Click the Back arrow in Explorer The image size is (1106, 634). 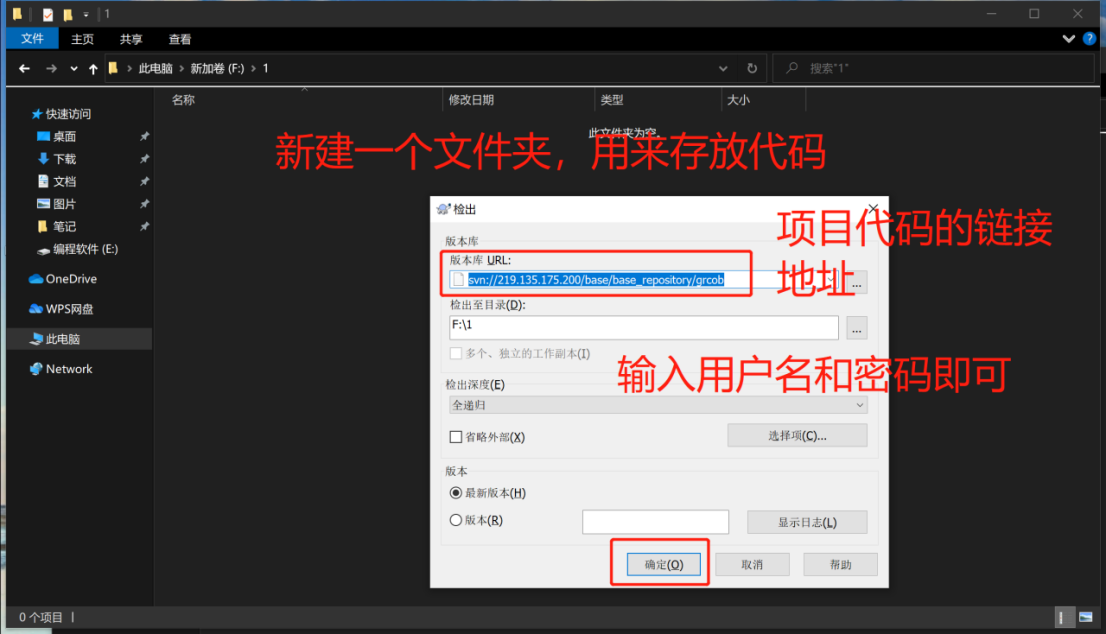tap(25, 68)
